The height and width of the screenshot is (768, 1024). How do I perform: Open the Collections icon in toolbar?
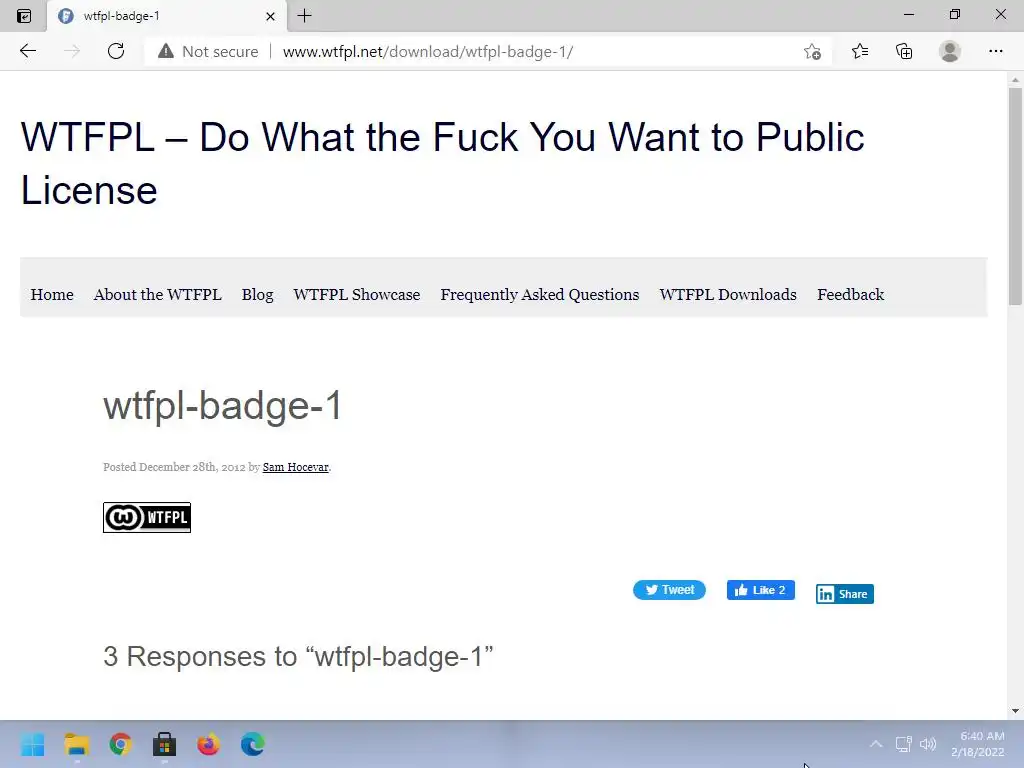coord(904,51)
